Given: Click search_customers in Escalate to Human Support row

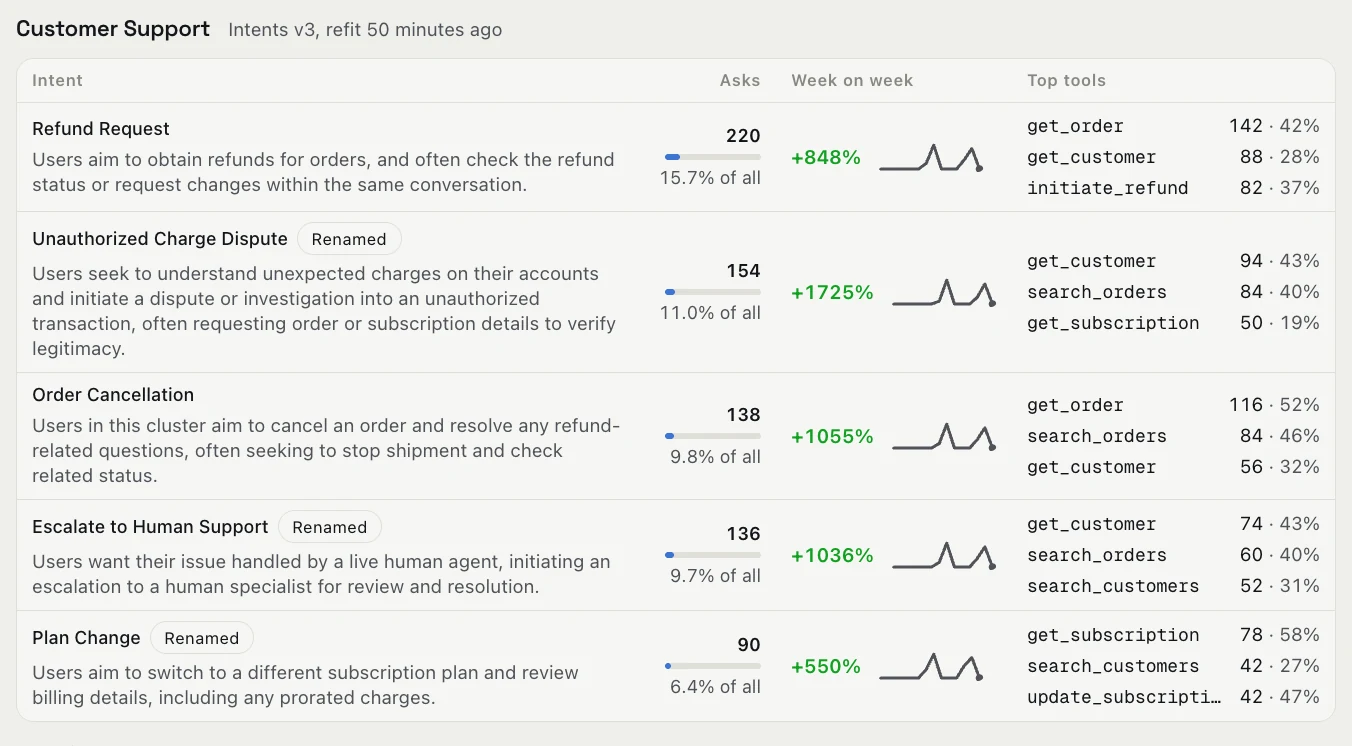Looking at the screenshot, I should coord(1113,586).
